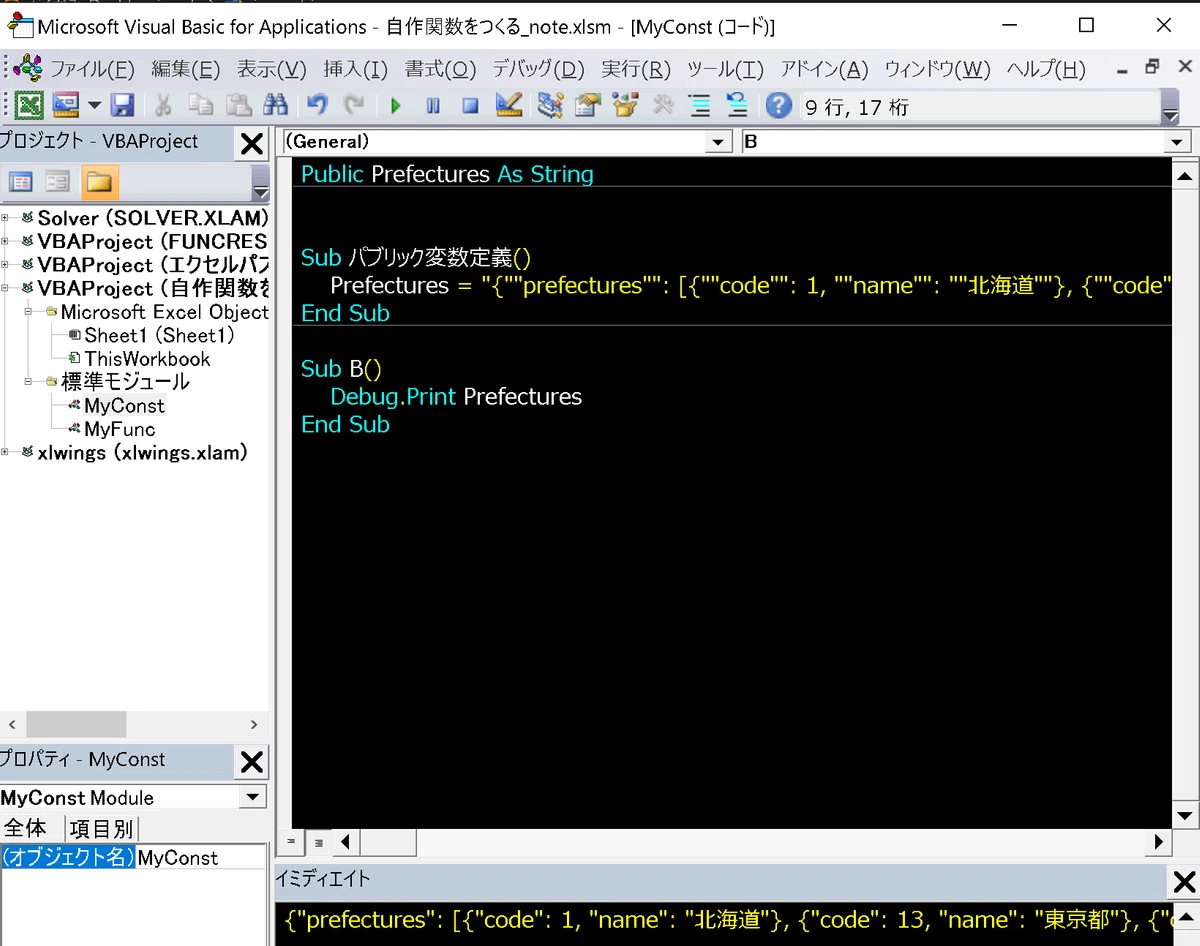Save the workbook with the floppy disk icon
Image resolution: width=1200 pixels, height=946 pixels.
[122, 105]
